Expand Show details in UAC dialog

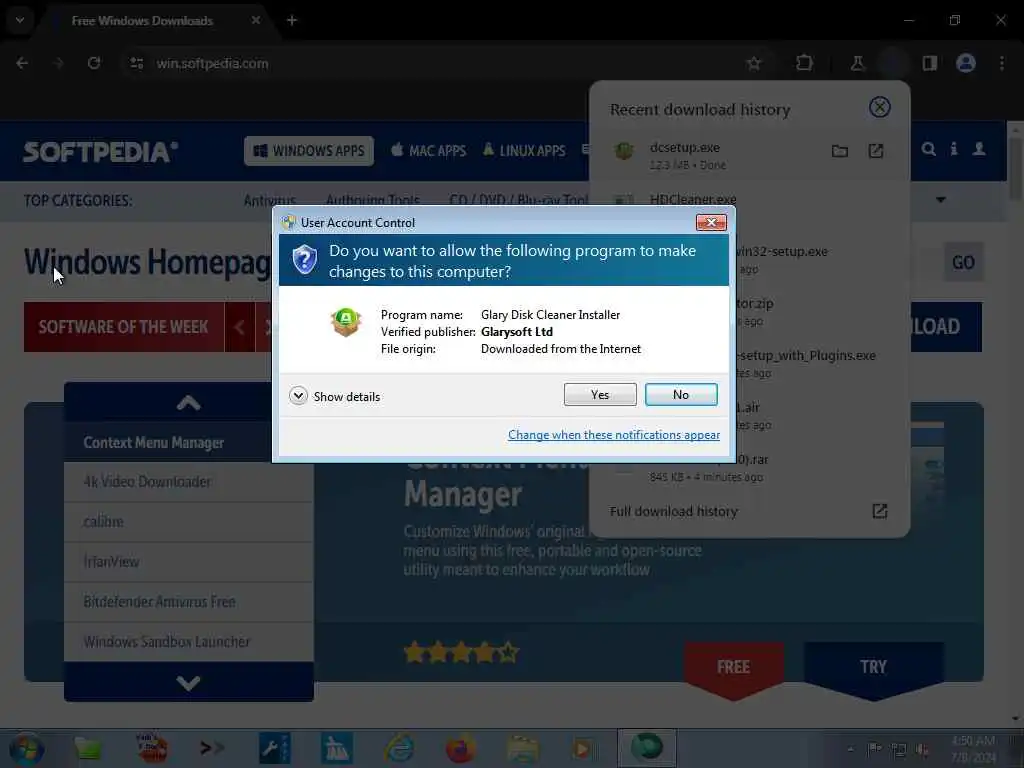(x=334, y=396)
